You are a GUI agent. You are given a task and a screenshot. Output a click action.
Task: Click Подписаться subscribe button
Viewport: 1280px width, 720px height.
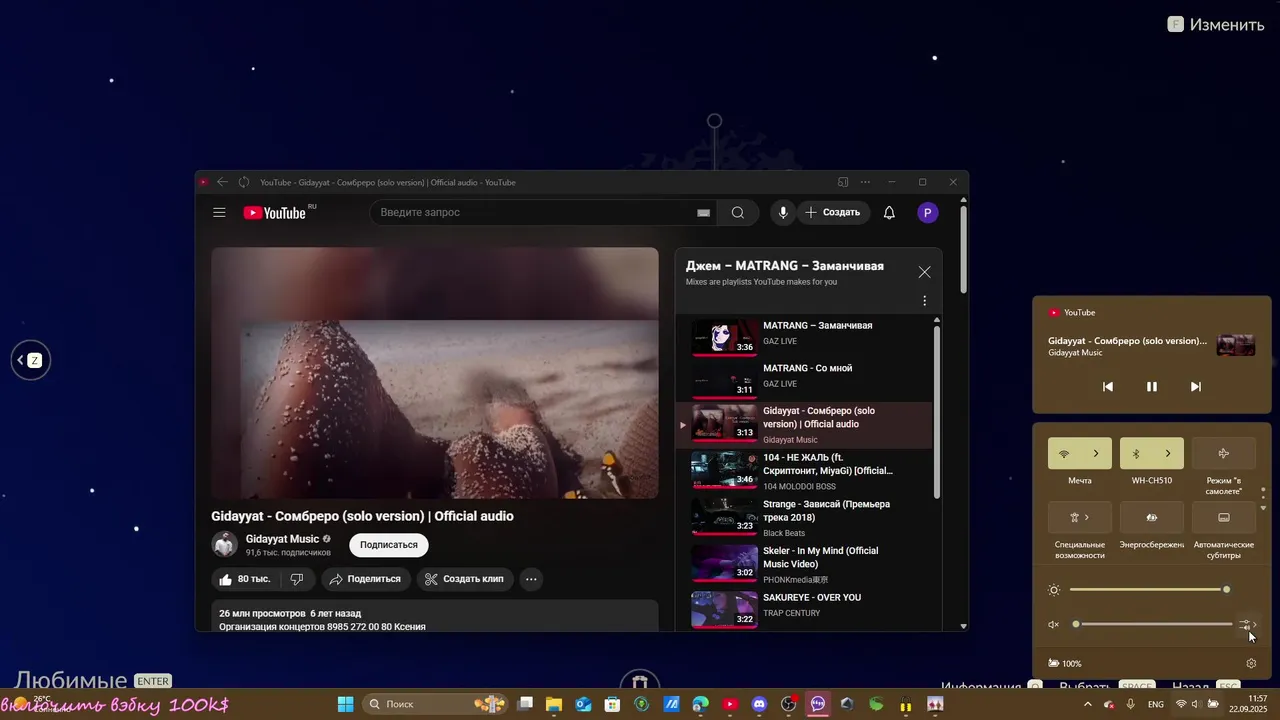(x=389, y=545)
